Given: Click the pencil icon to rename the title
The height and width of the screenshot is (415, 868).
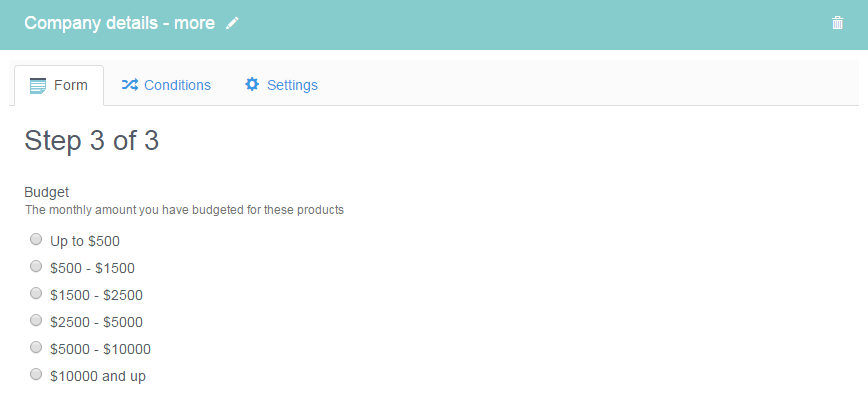Looking at the screenshot, I should click(x=232, y=23).
